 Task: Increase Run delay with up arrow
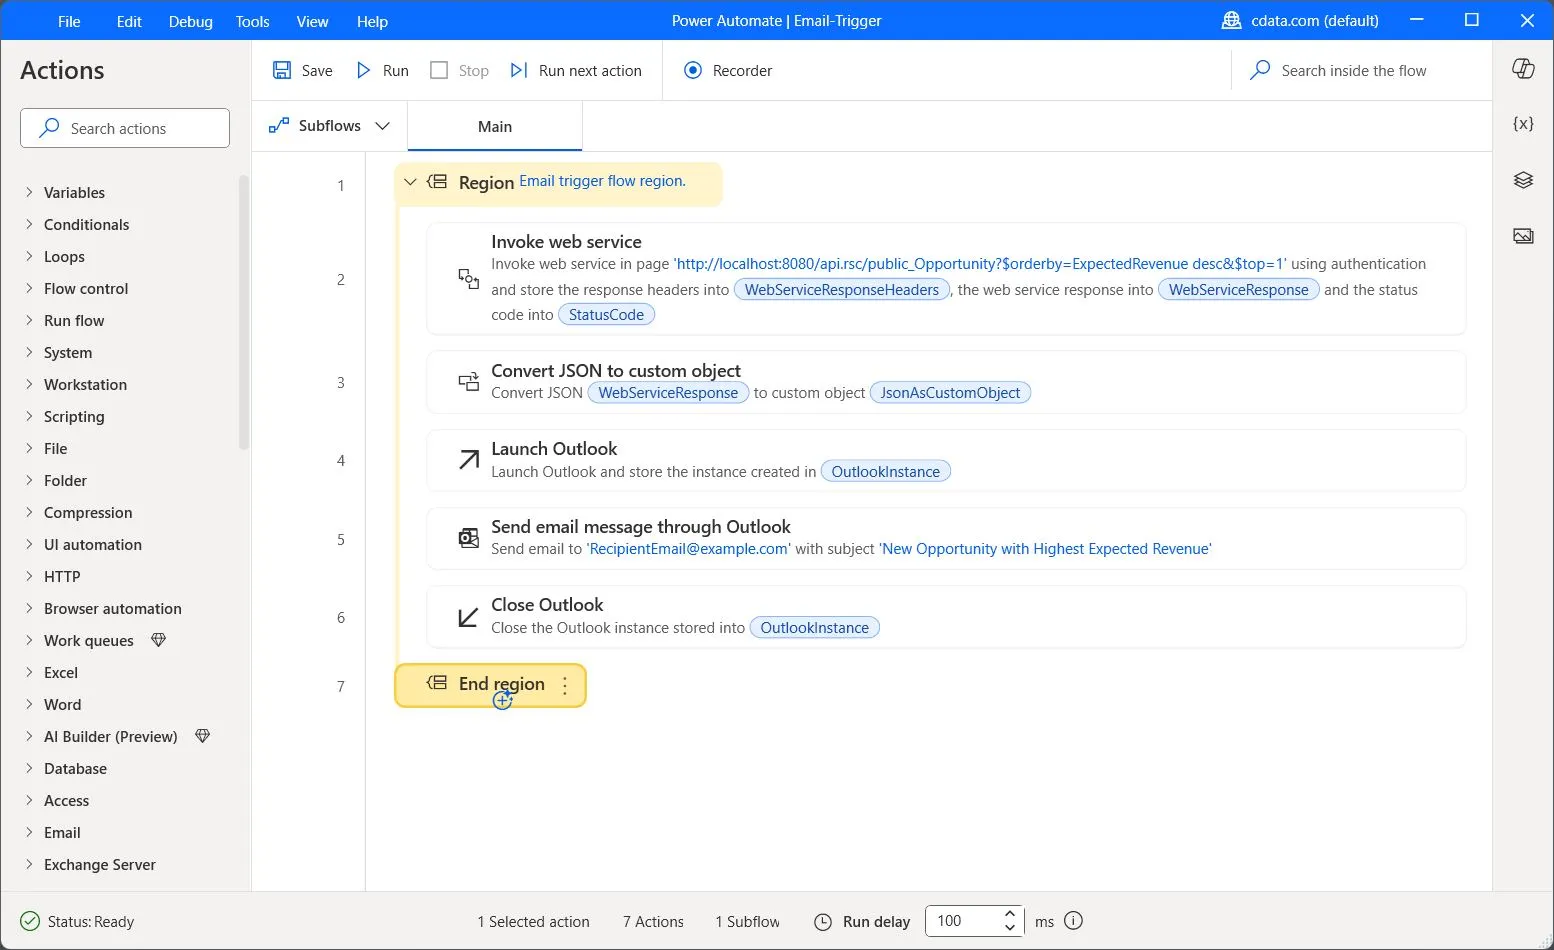coord(1010,914)
